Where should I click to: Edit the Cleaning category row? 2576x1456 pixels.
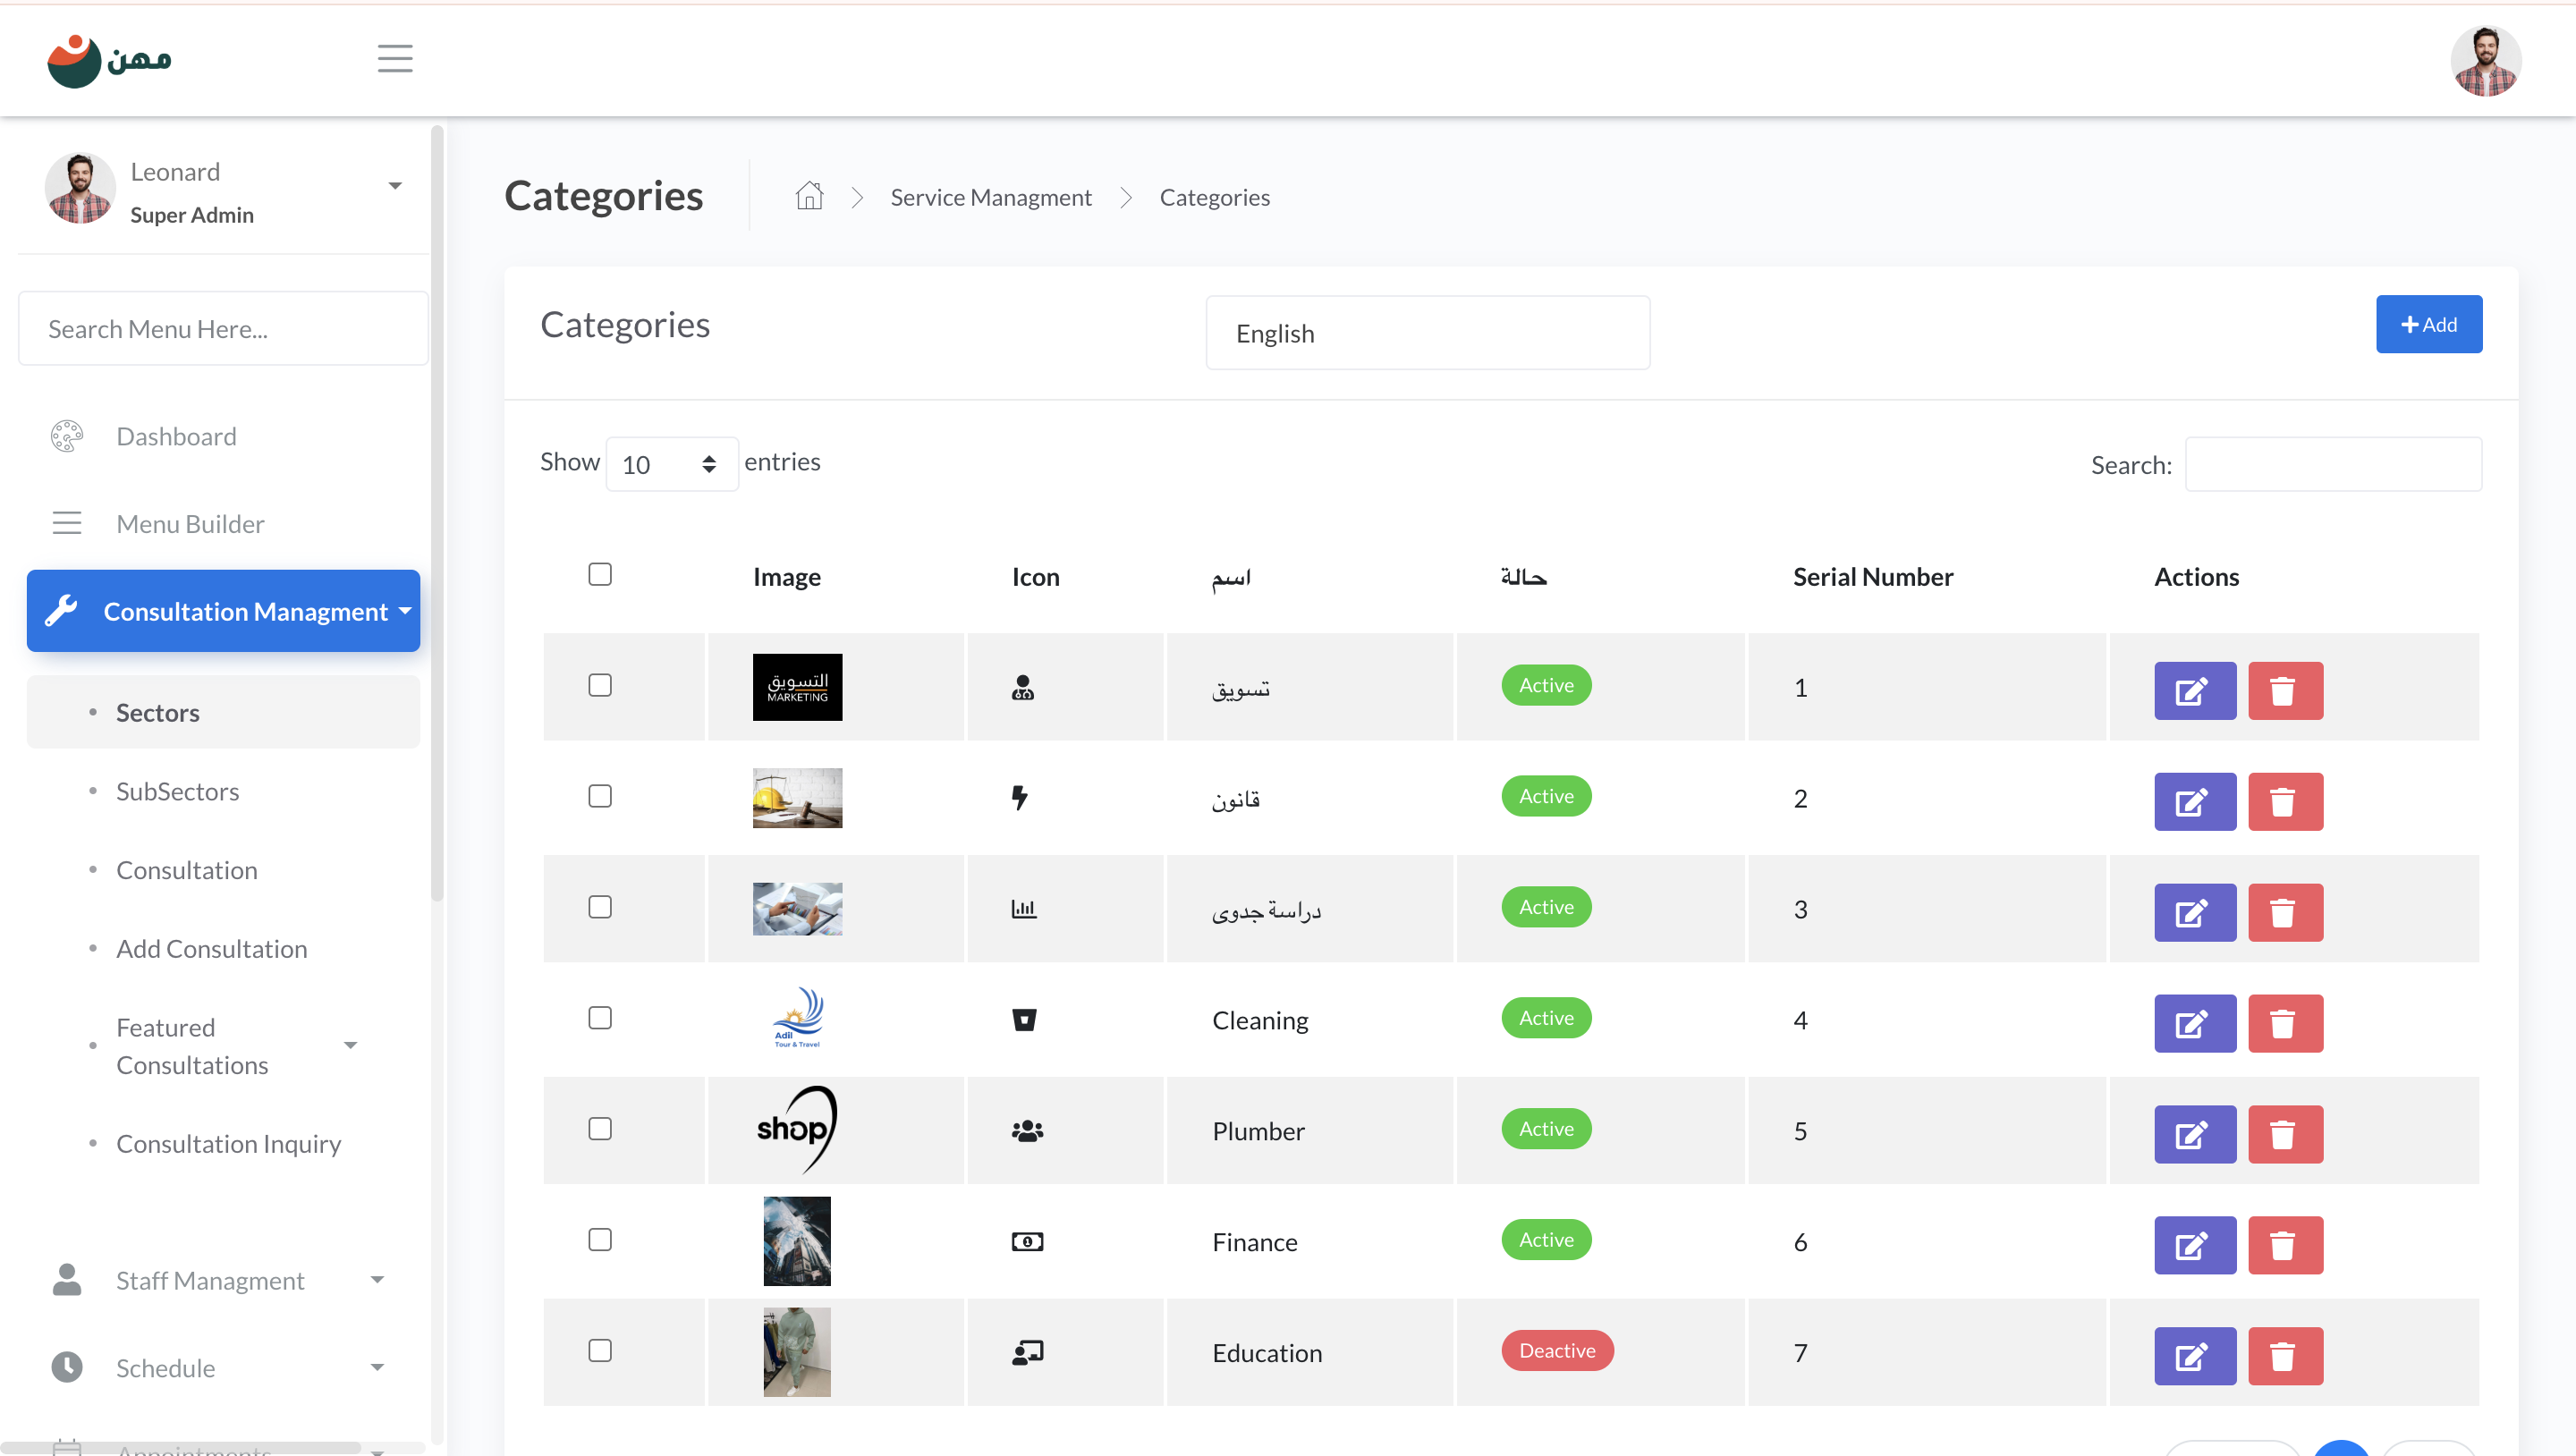click(x=2194, y=1023)
